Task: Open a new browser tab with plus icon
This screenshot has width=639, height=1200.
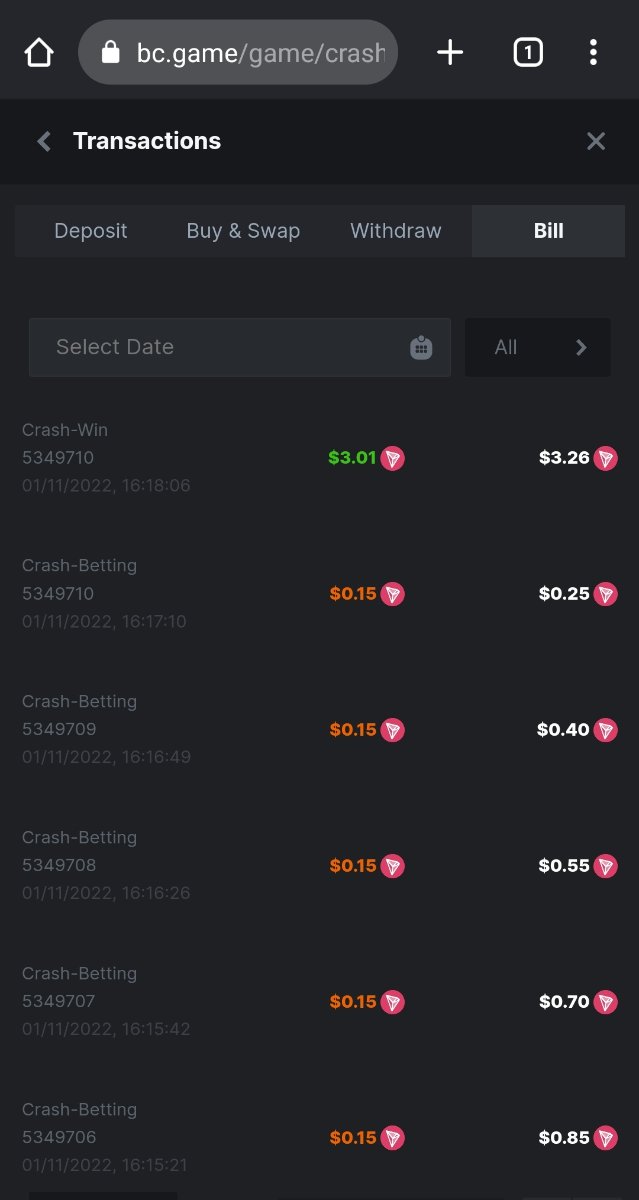Action: 450,52
